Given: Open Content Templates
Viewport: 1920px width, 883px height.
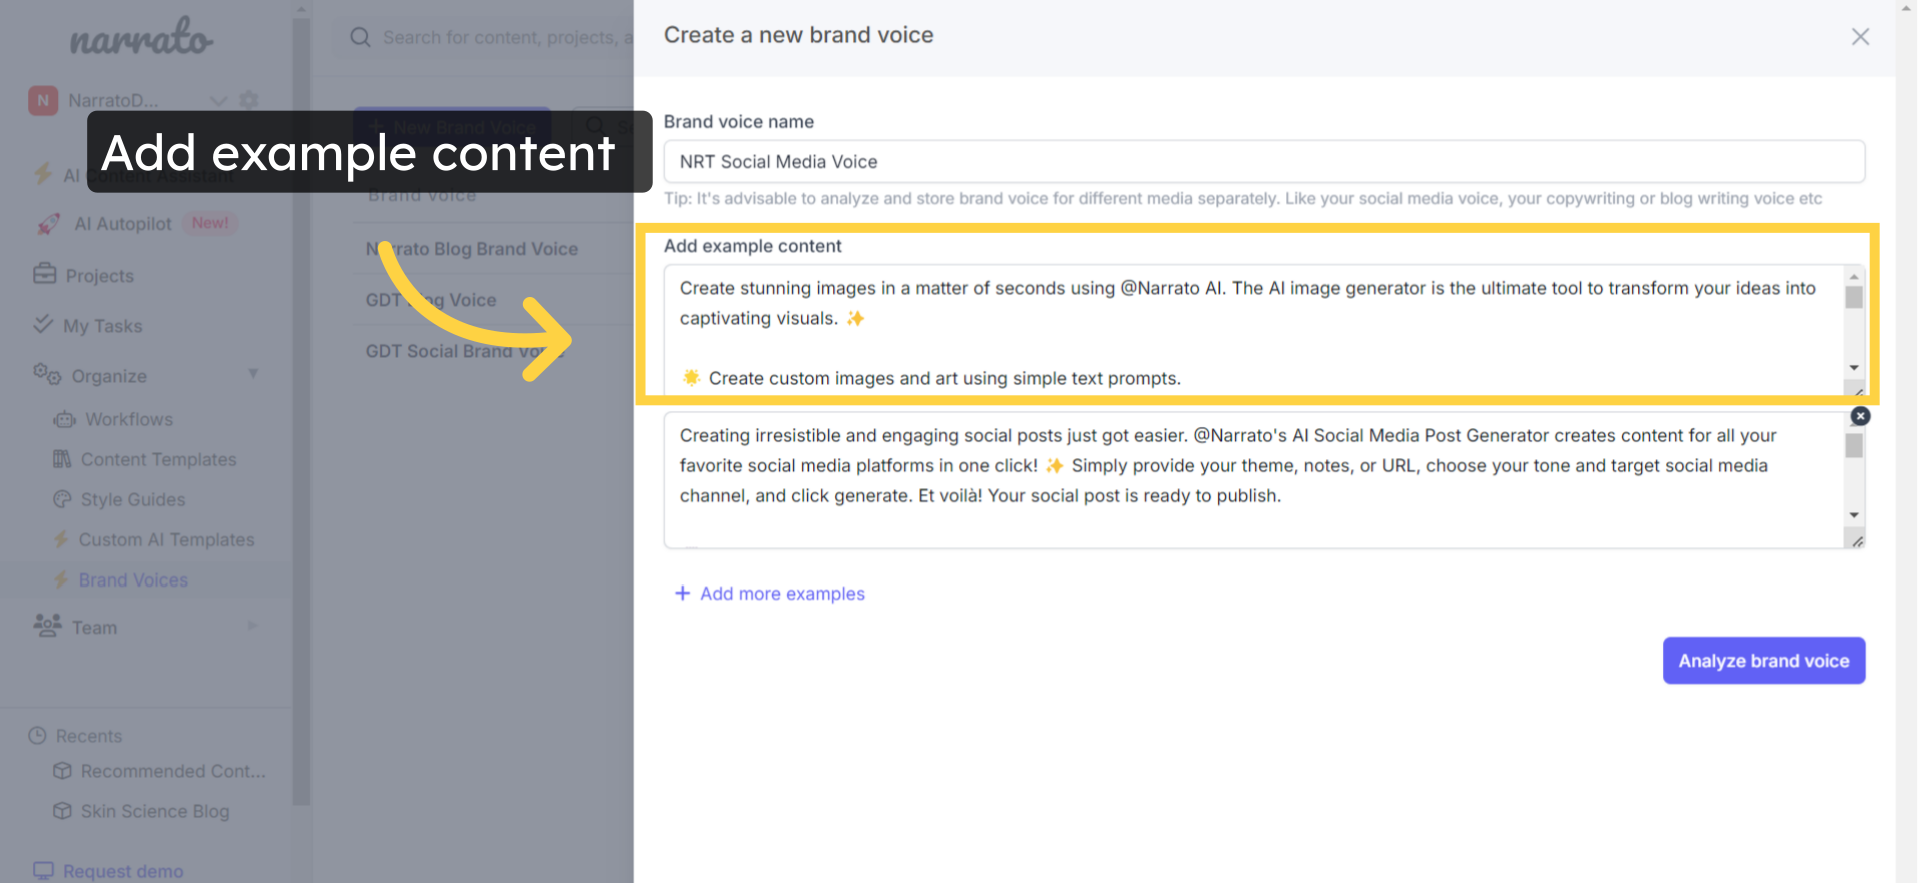Looking at the screenshot, I should pyautogui.click(x=158, y=459).
